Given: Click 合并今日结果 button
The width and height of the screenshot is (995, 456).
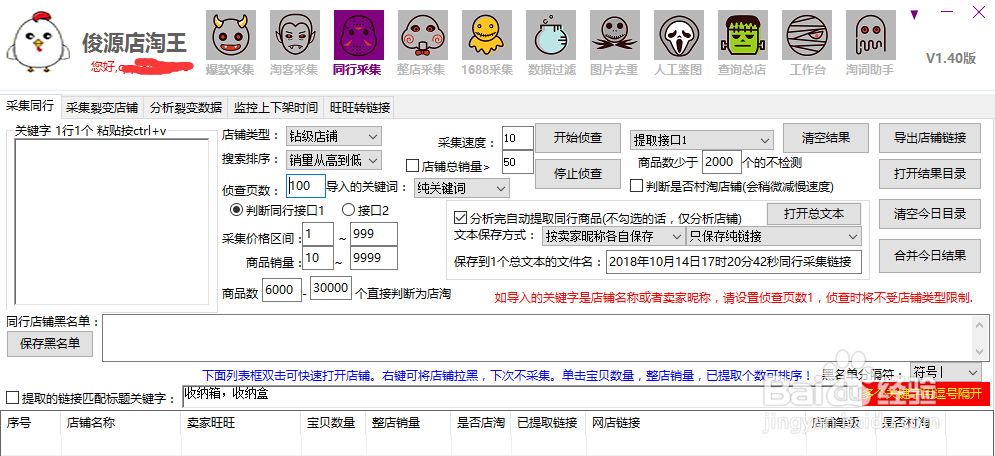Looking at the screenshot, I should click(x=930, y=256).
